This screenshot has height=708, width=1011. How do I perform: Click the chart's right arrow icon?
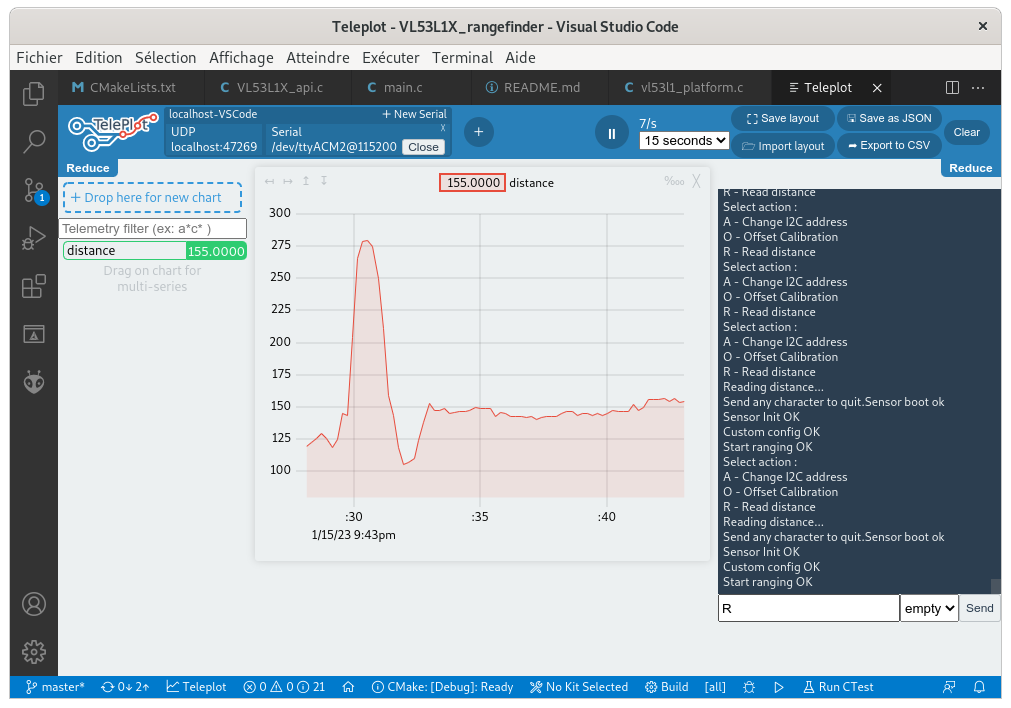click(288, 181)
